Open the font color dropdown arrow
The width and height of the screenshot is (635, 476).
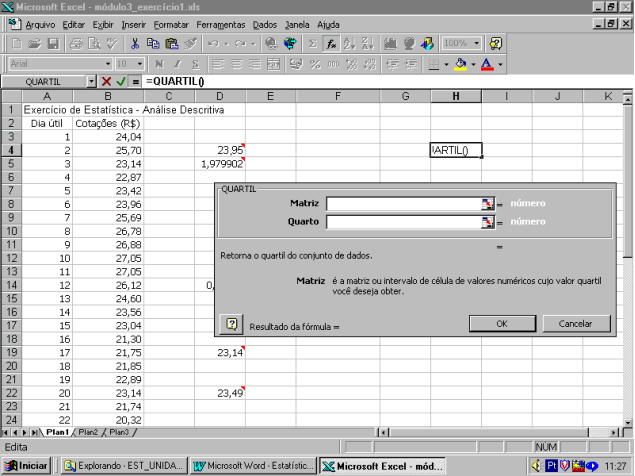[x=499, y=64]
